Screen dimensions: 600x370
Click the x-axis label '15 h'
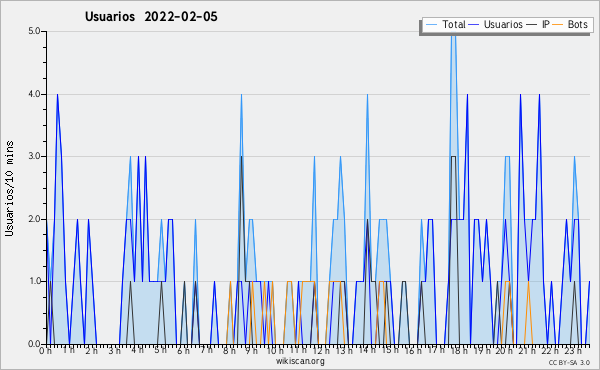(x=390, y=349)
